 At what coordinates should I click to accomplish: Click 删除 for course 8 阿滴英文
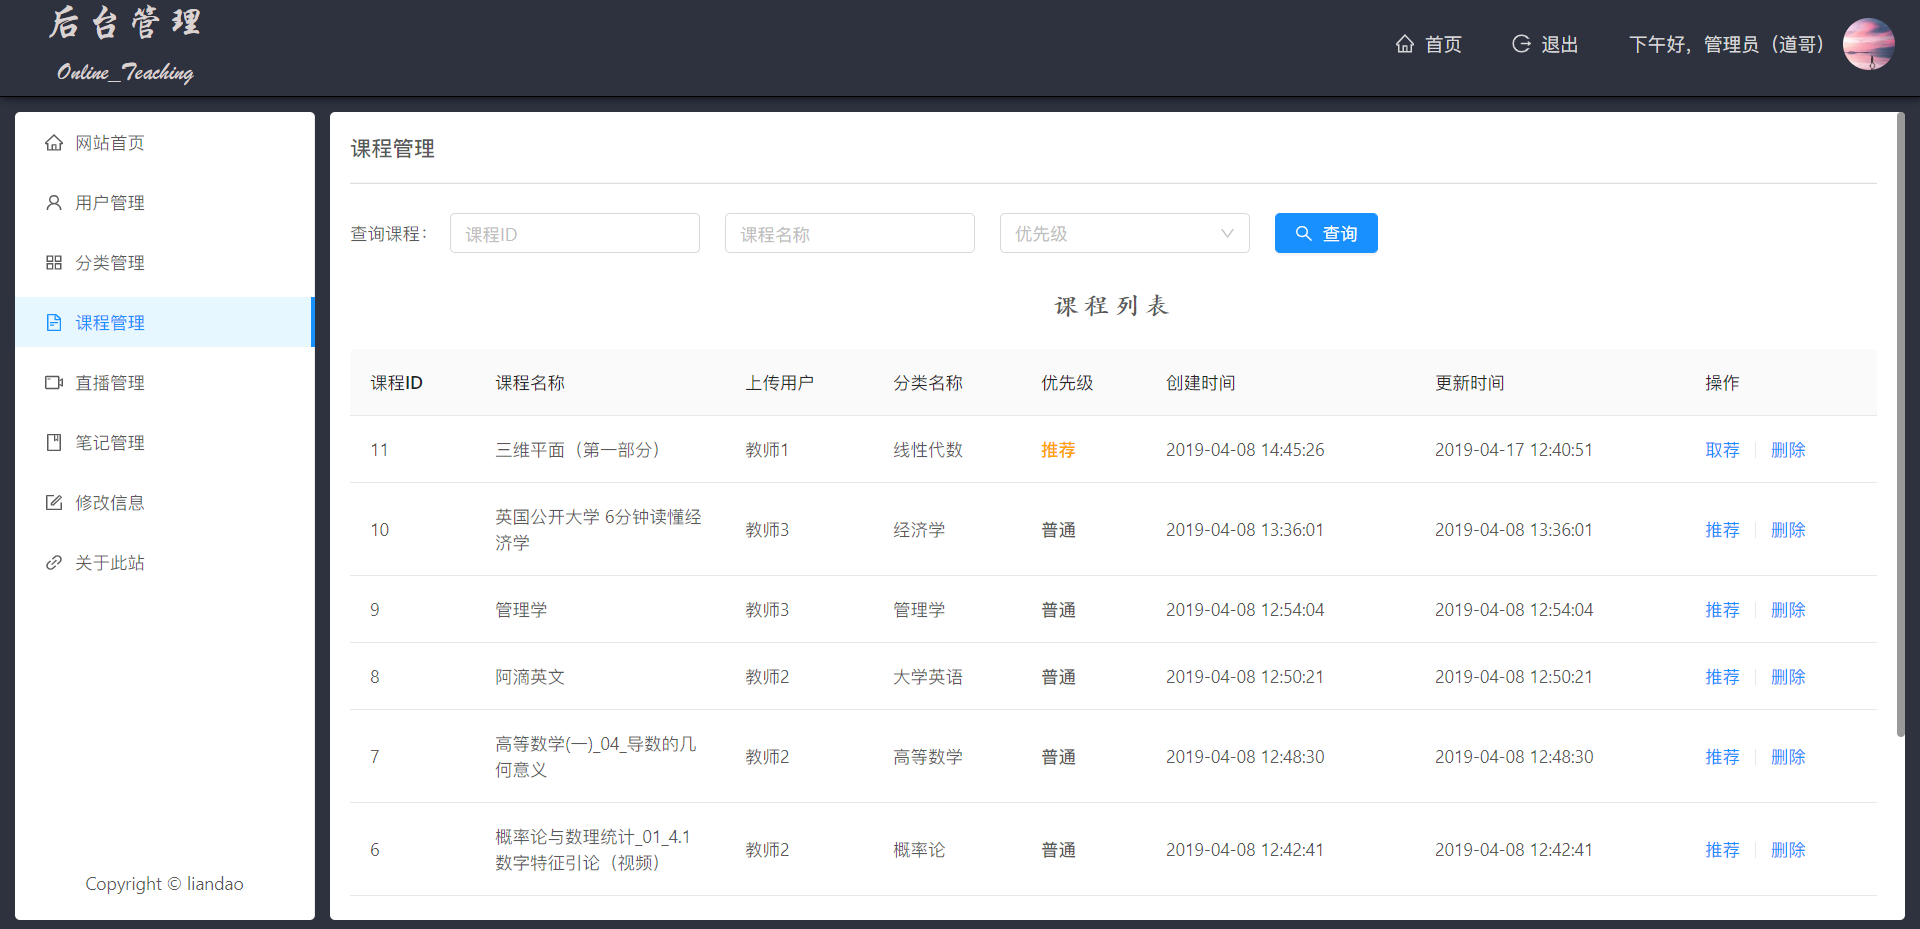point(1788,677)
